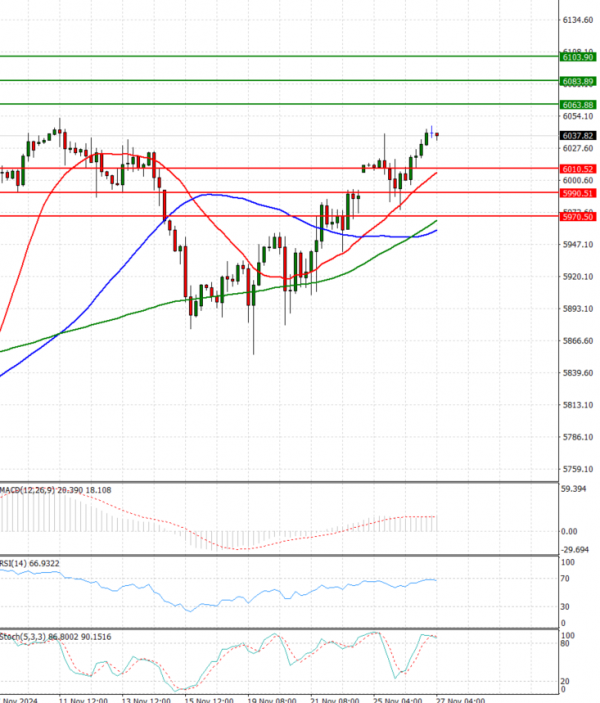Viewport: 600px width, 703px height.
Task: Click the MACD scale value 59.394
Action: [574, 489]
